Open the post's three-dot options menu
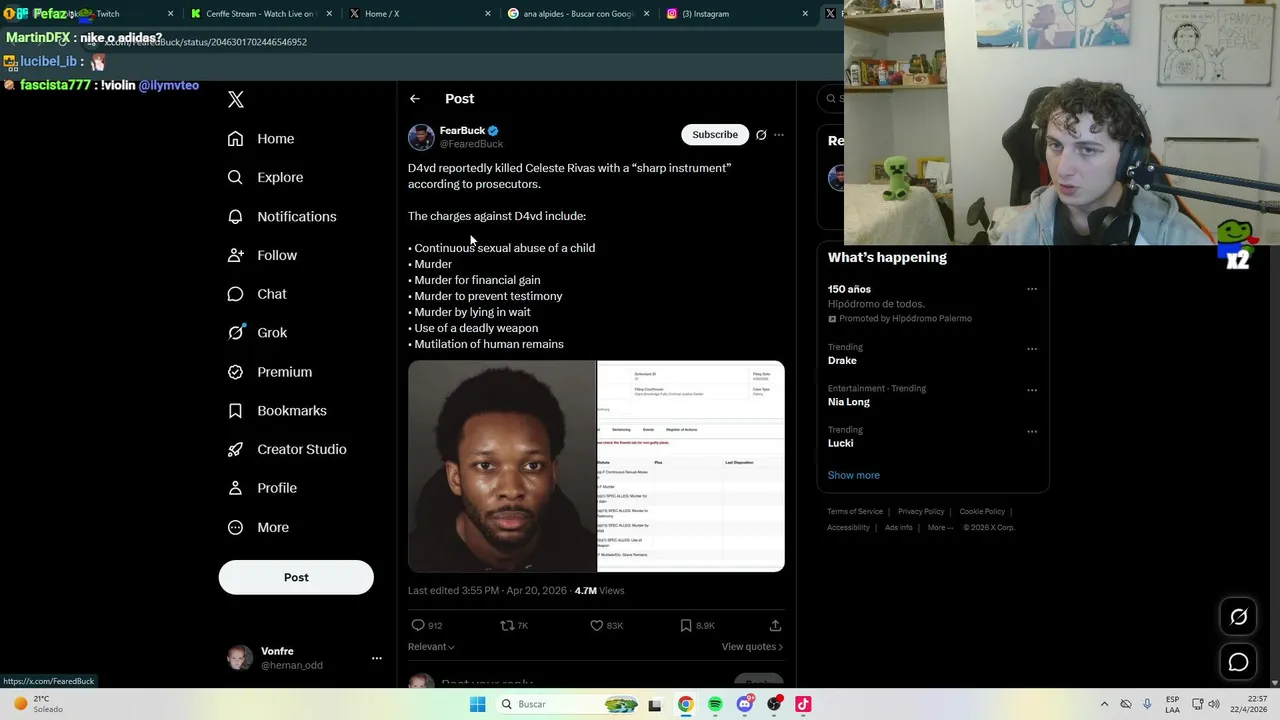 coord(779,135)
